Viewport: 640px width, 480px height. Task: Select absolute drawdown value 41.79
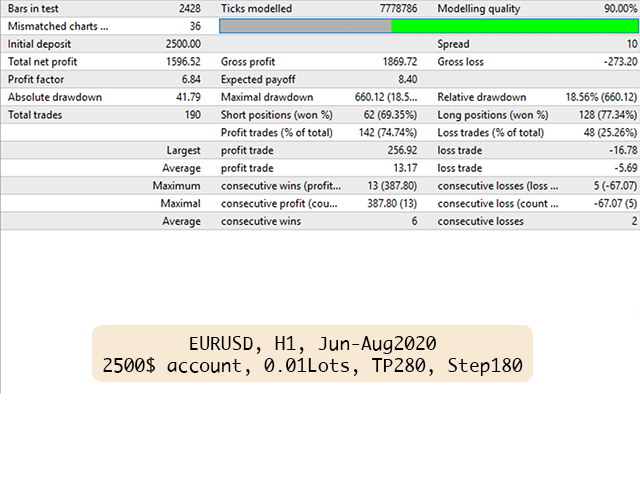(188, 97)
